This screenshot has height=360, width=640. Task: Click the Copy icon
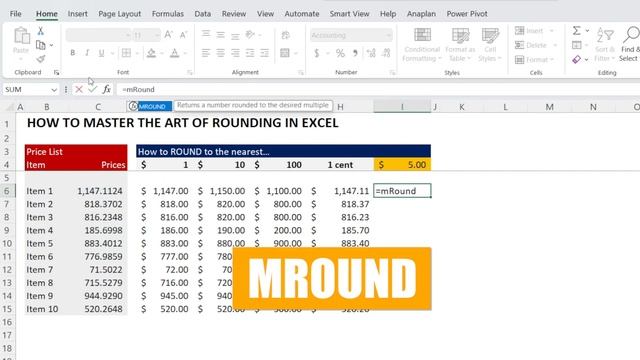(x=40, y=45)
